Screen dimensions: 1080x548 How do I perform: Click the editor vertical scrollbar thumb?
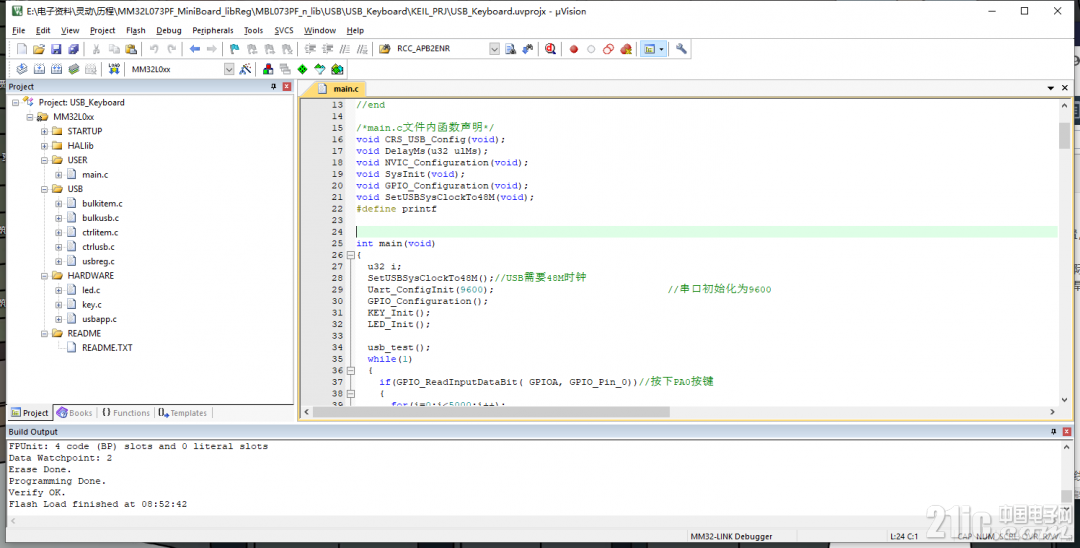1064,136
